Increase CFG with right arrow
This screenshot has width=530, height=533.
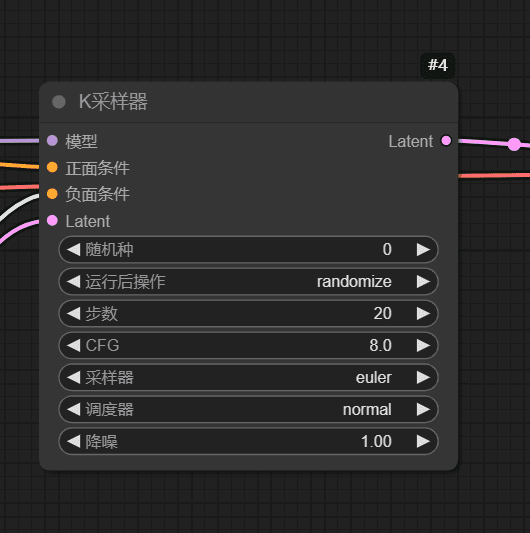tap(423, 345)
